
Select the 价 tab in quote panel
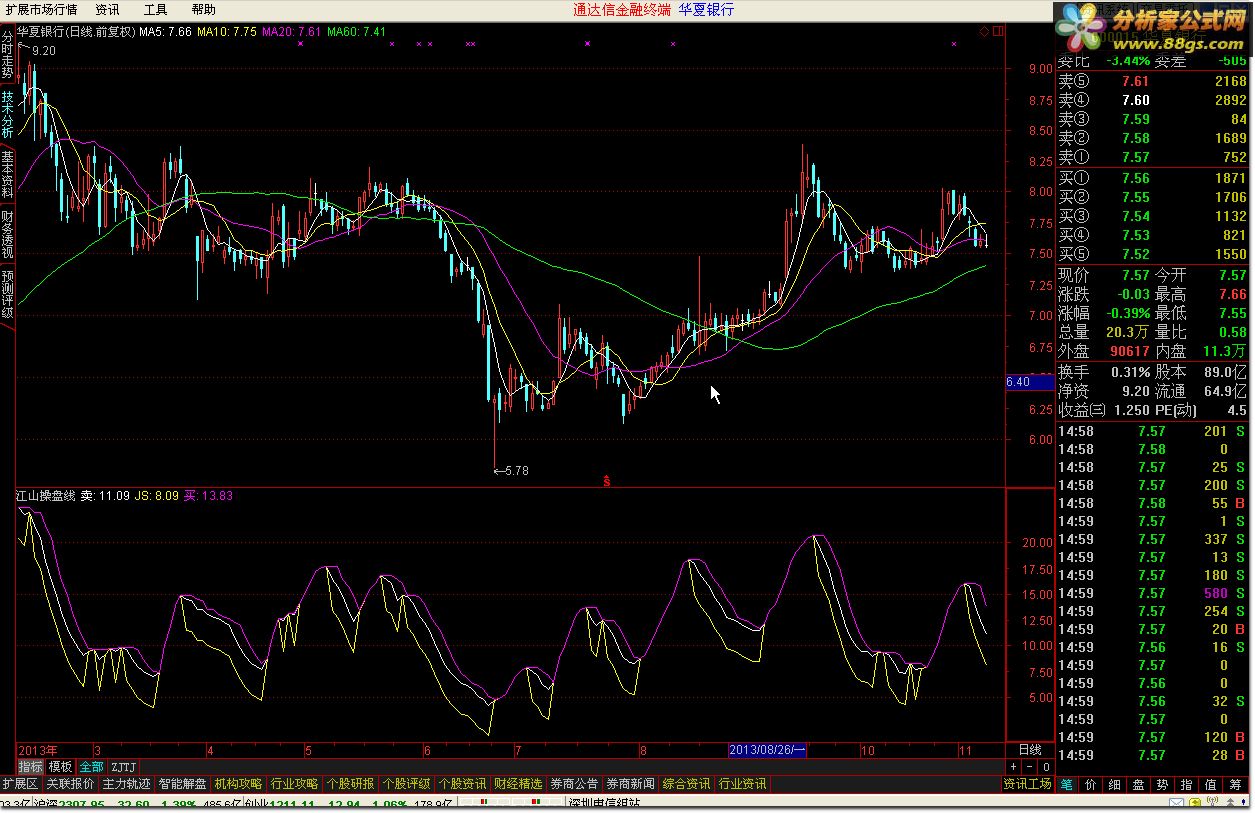1090,785
